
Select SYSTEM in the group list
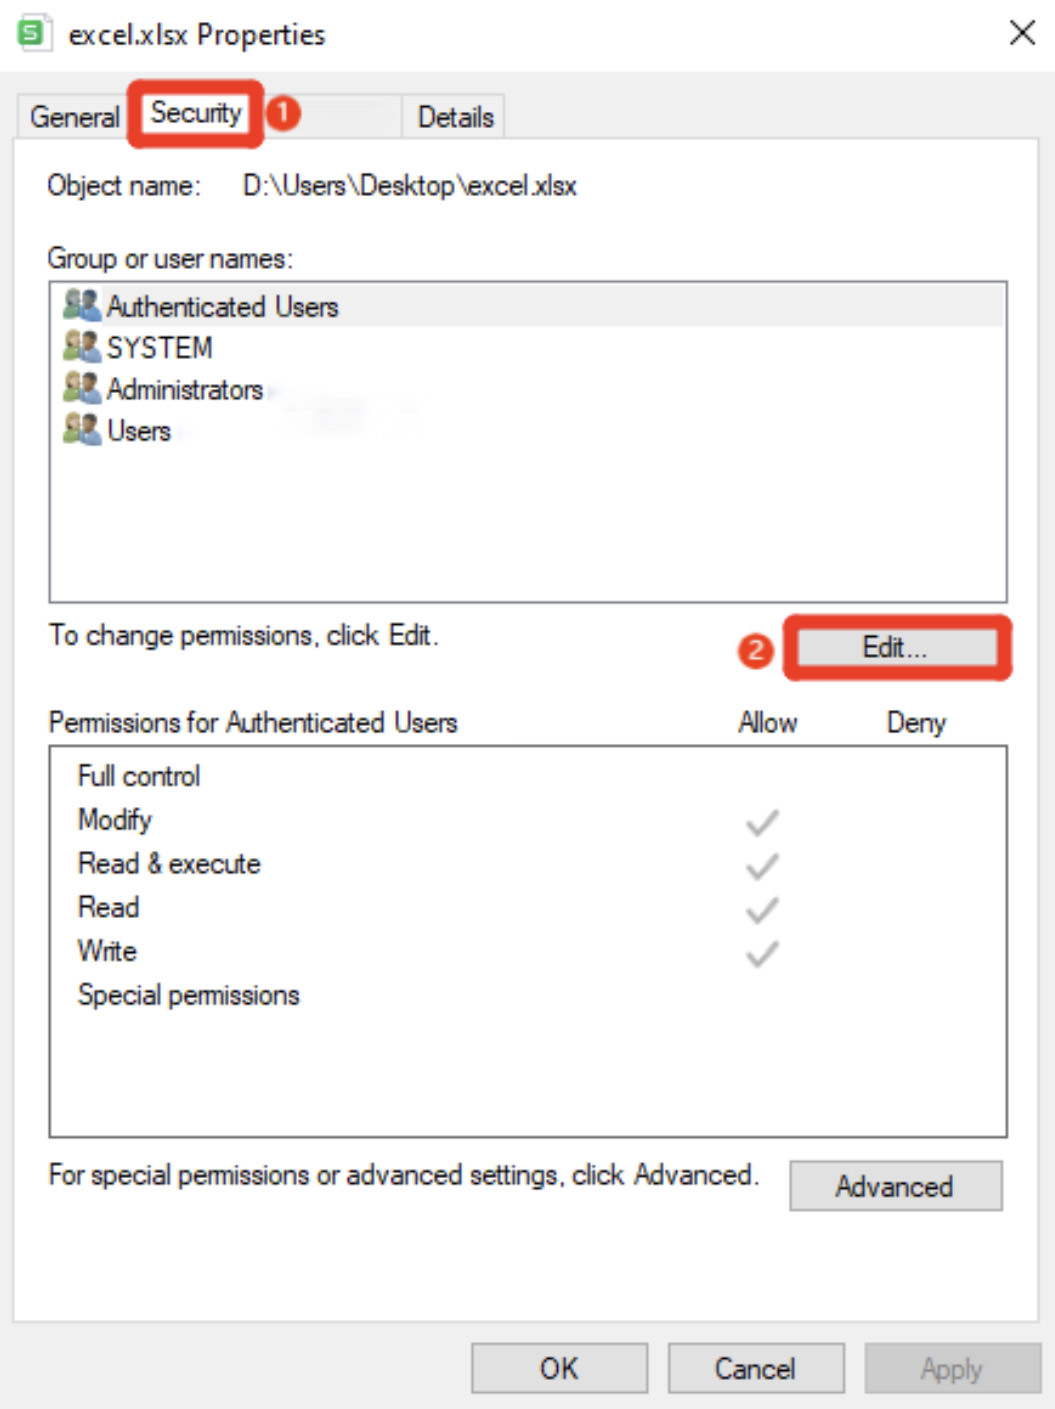pos(160,347)
